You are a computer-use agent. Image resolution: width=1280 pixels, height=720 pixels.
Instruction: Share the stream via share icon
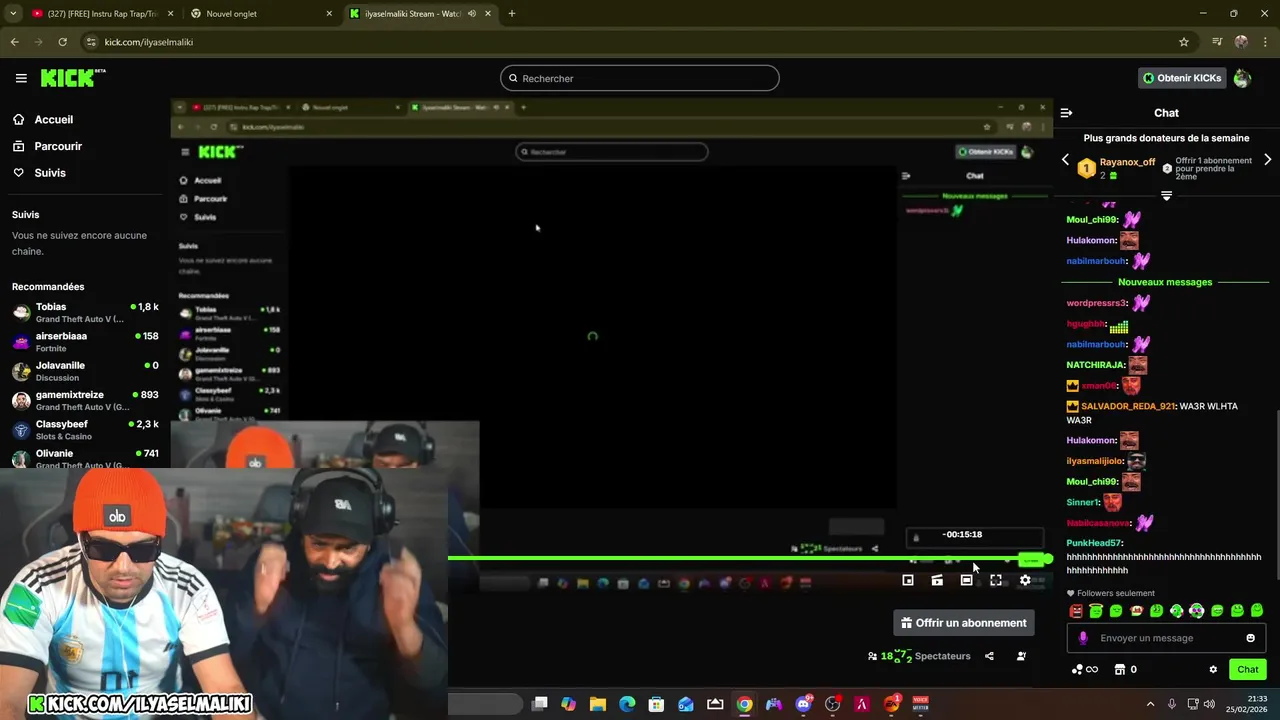click(x=989, y=656)
